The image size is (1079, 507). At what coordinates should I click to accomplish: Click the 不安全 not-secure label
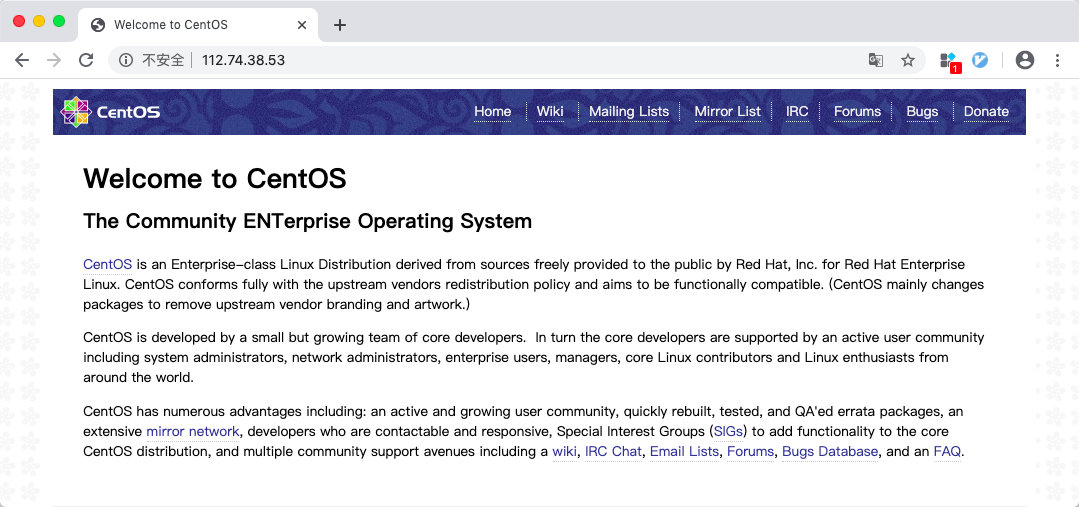pyautogui.click(x=163, y=61)
